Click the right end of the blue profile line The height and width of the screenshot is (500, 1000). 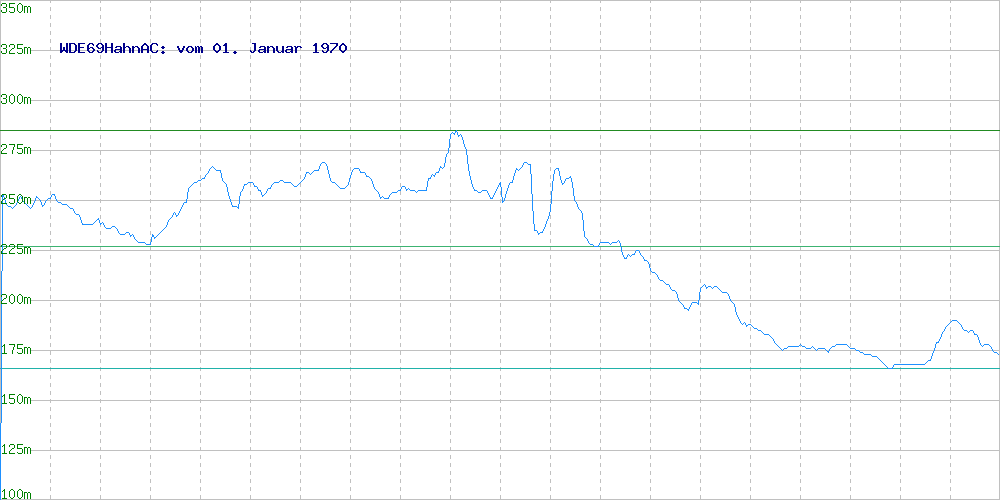tap(998, 354)
